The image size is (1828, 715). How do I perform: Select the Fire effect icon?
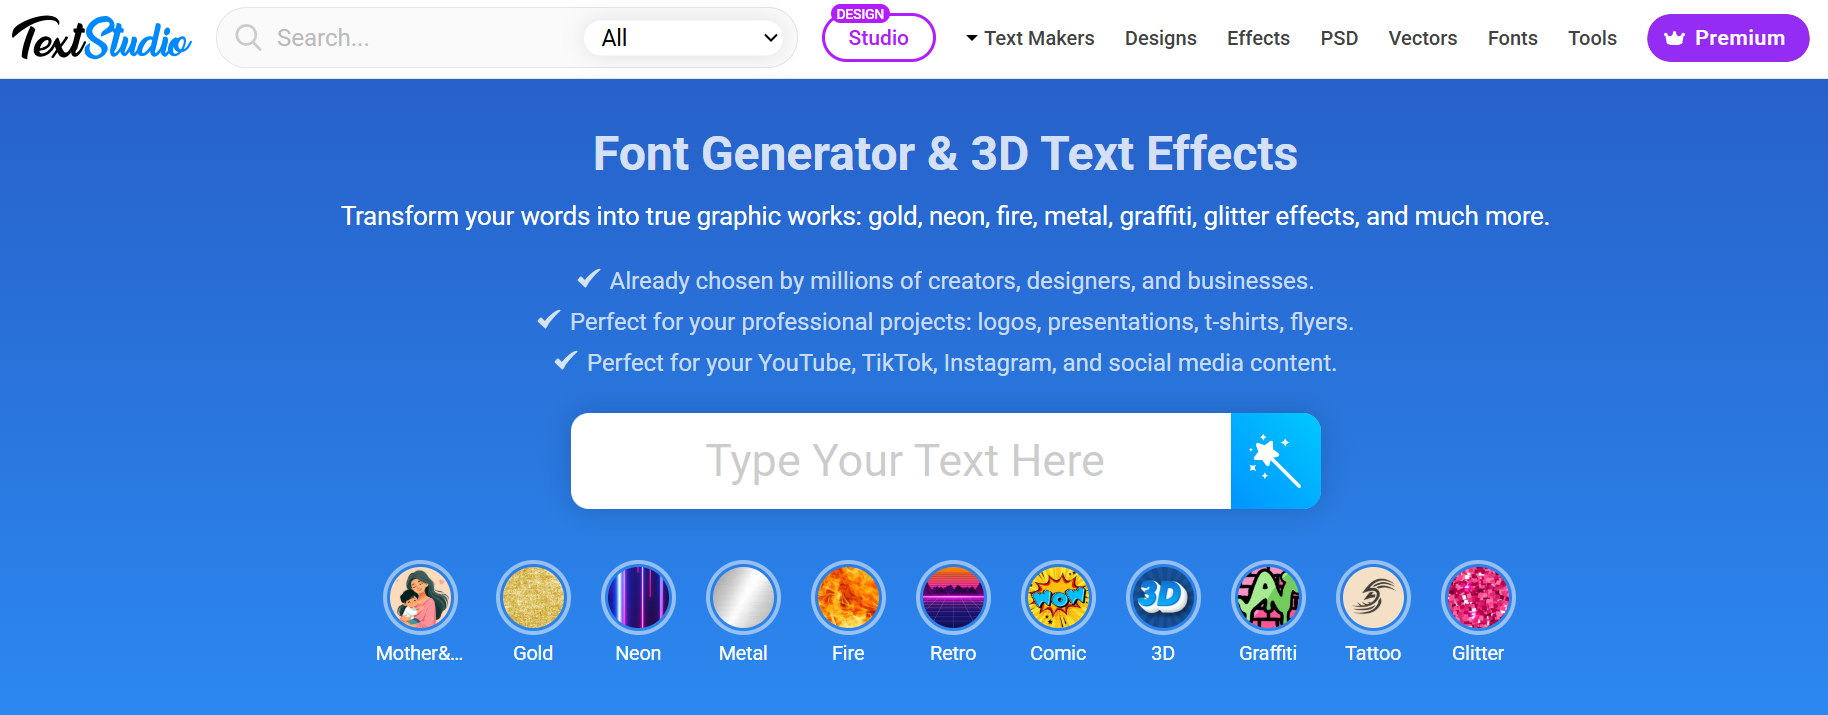848,597
